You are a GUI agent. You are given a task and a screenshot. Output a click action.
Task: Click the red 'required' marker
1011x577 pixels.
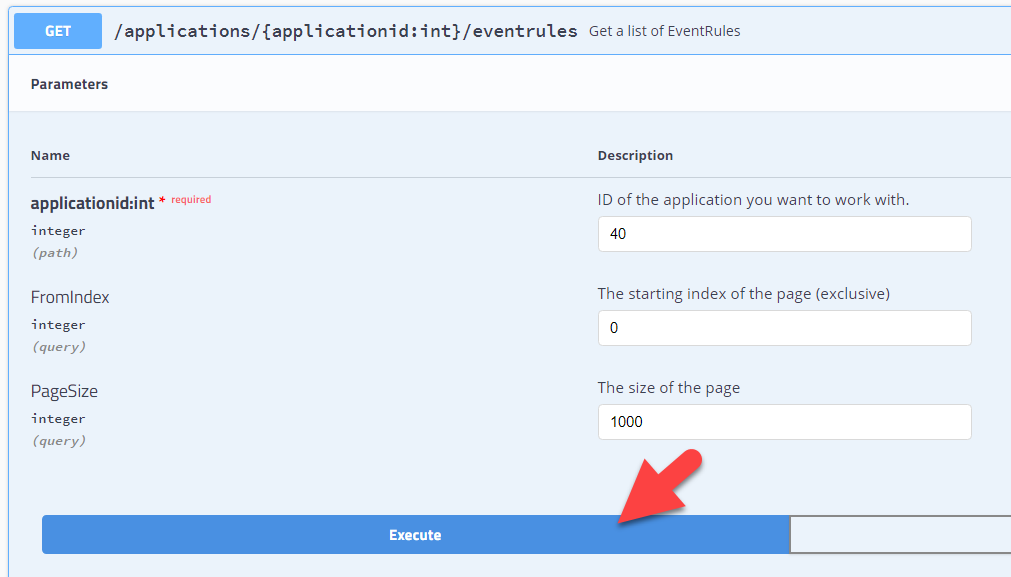[191, 200]
